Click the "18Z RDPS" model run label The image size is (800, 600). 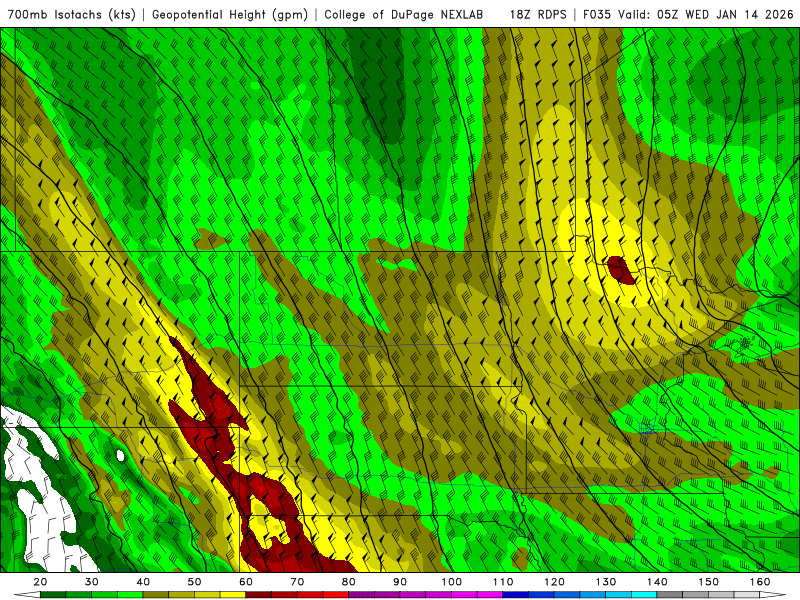pyautogui.click(x=538, y=14)
